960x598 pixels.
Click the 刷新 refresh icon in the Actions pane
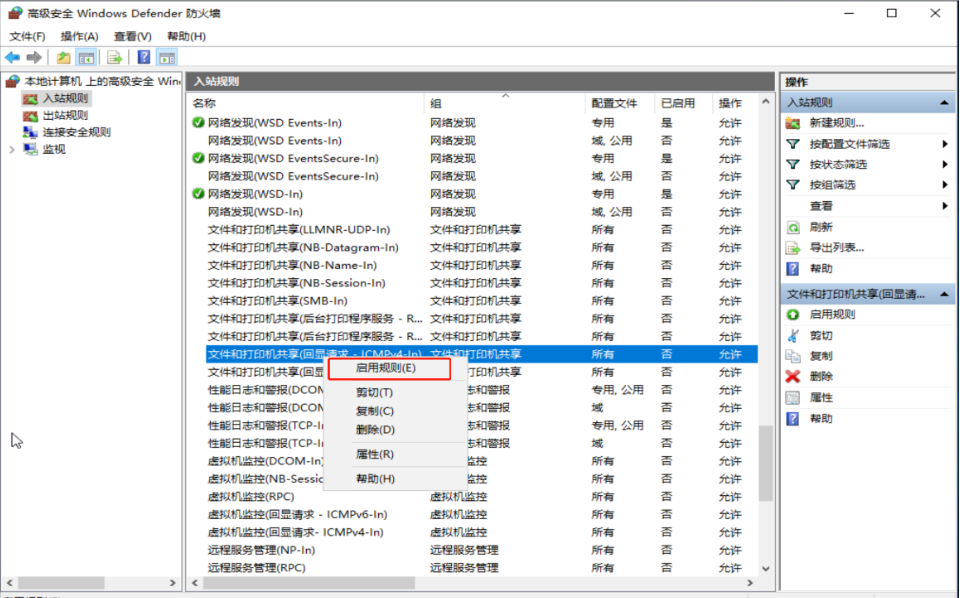793,227
